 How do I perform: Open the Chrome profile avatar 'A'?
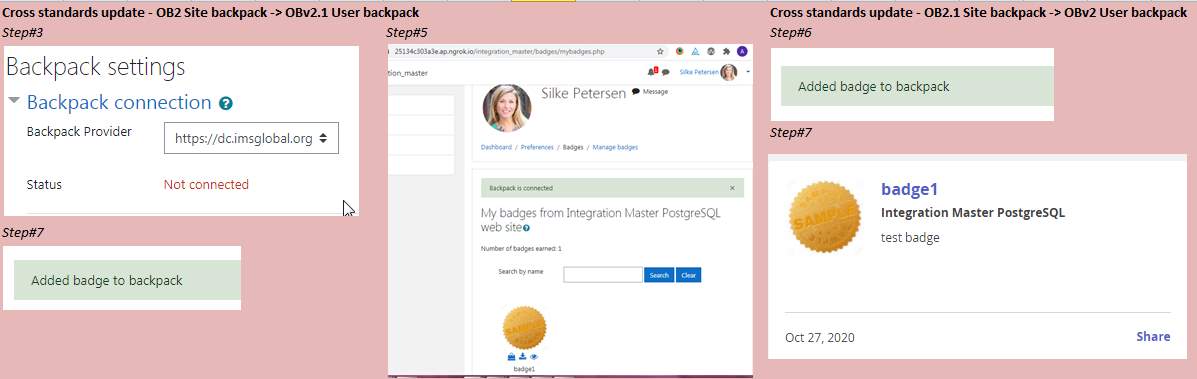click(742, 51)
